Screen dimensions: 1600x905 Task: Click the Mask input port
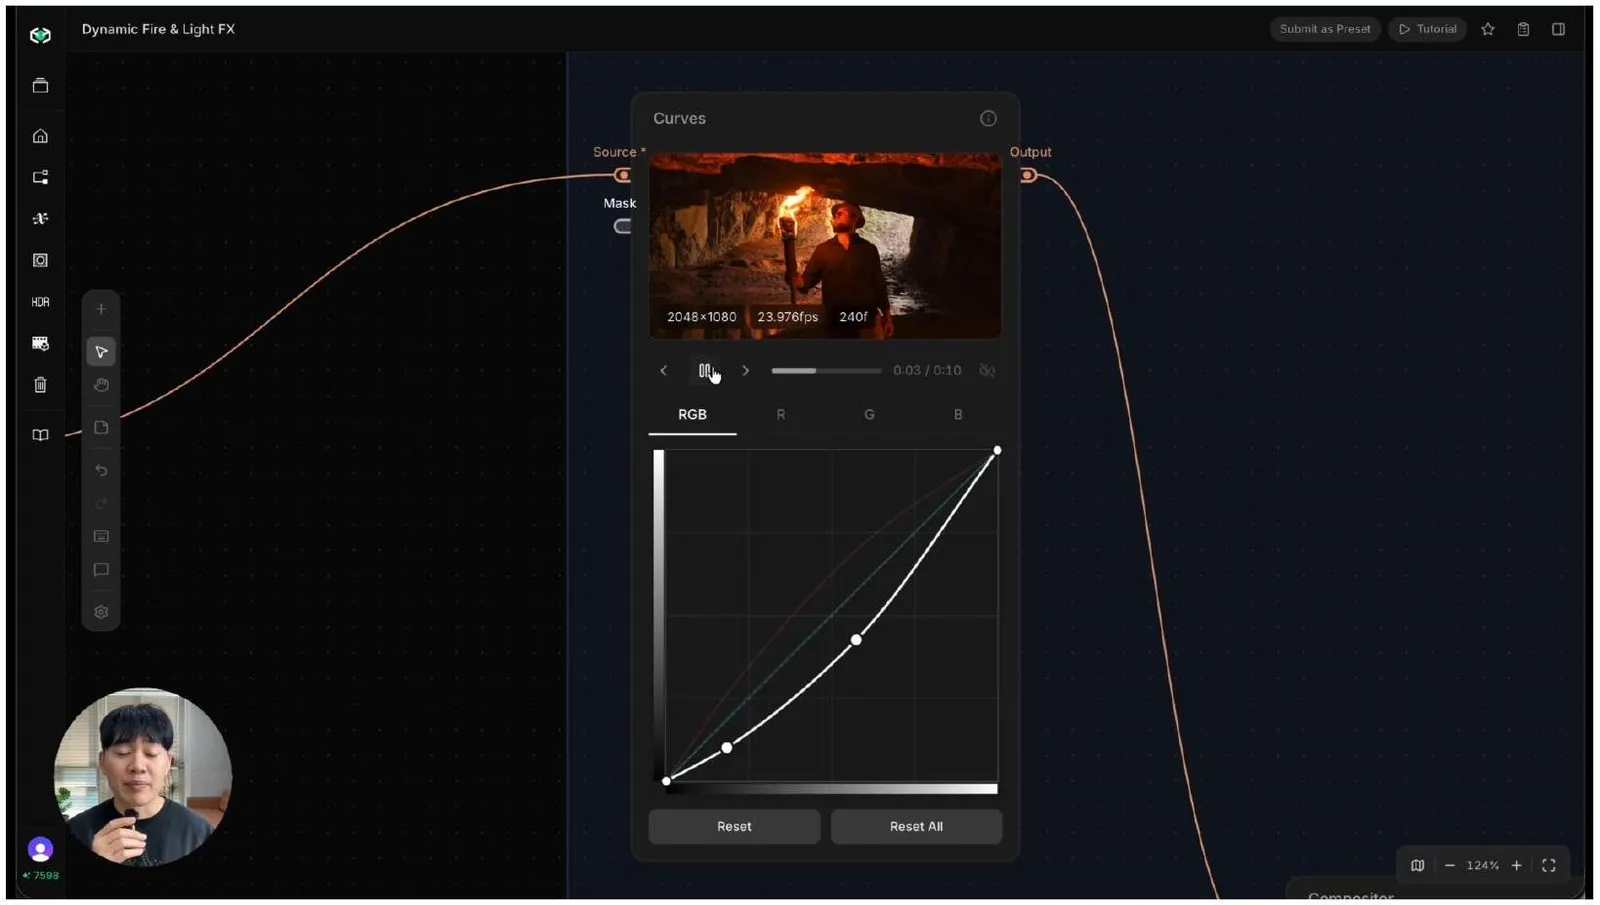(622, 226)
